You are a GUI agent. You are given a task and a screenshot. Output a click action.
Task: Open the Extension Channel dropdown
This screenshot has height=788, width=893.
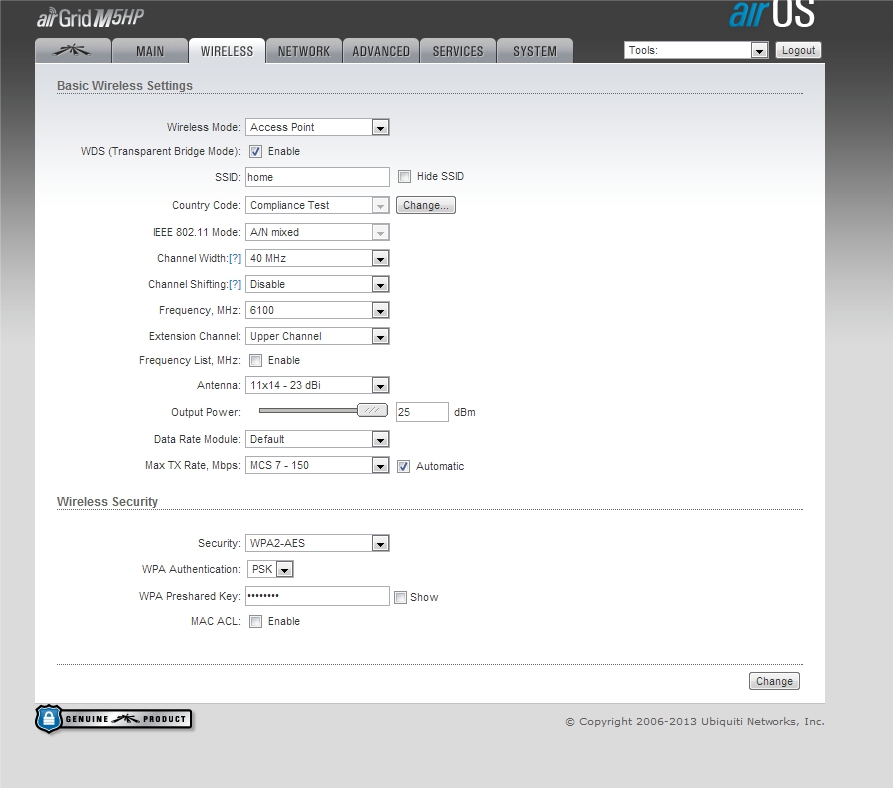click(x=317, y=336)
